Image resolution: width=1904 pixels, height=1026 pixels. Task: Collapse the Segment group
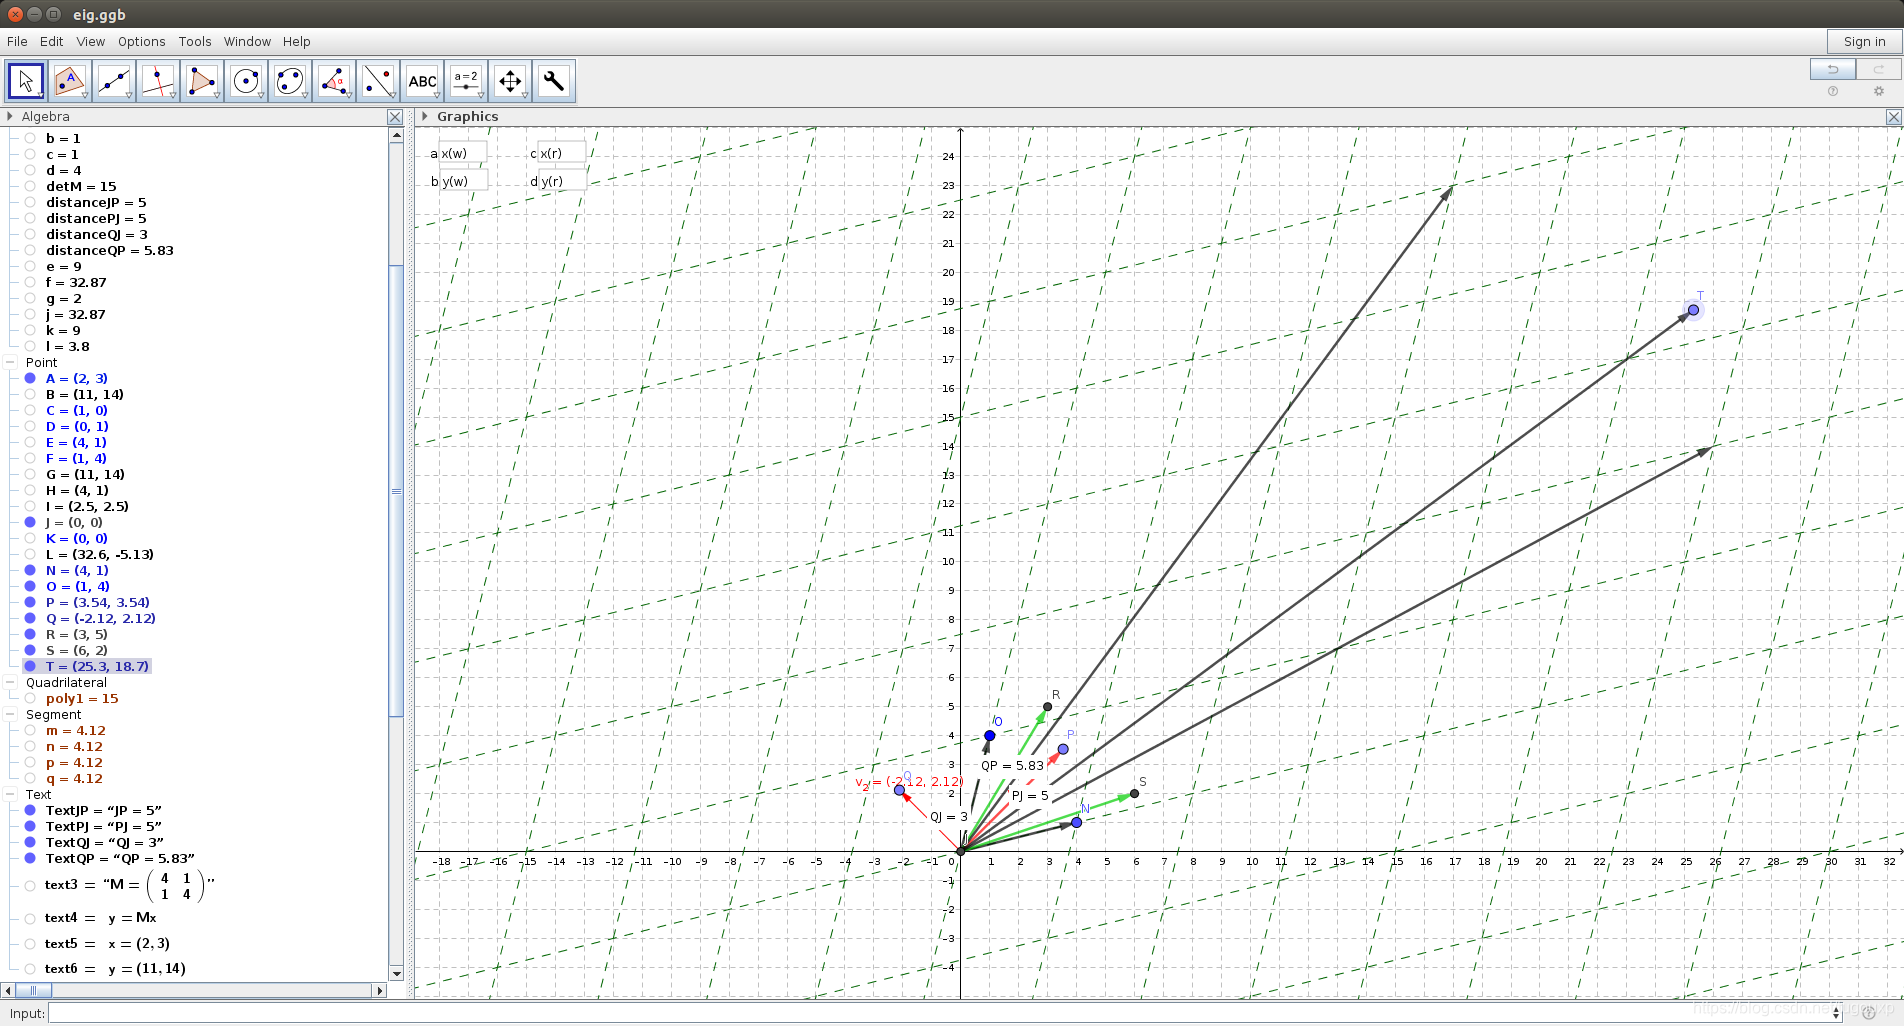pyautogui.click(x=11, y=714)
